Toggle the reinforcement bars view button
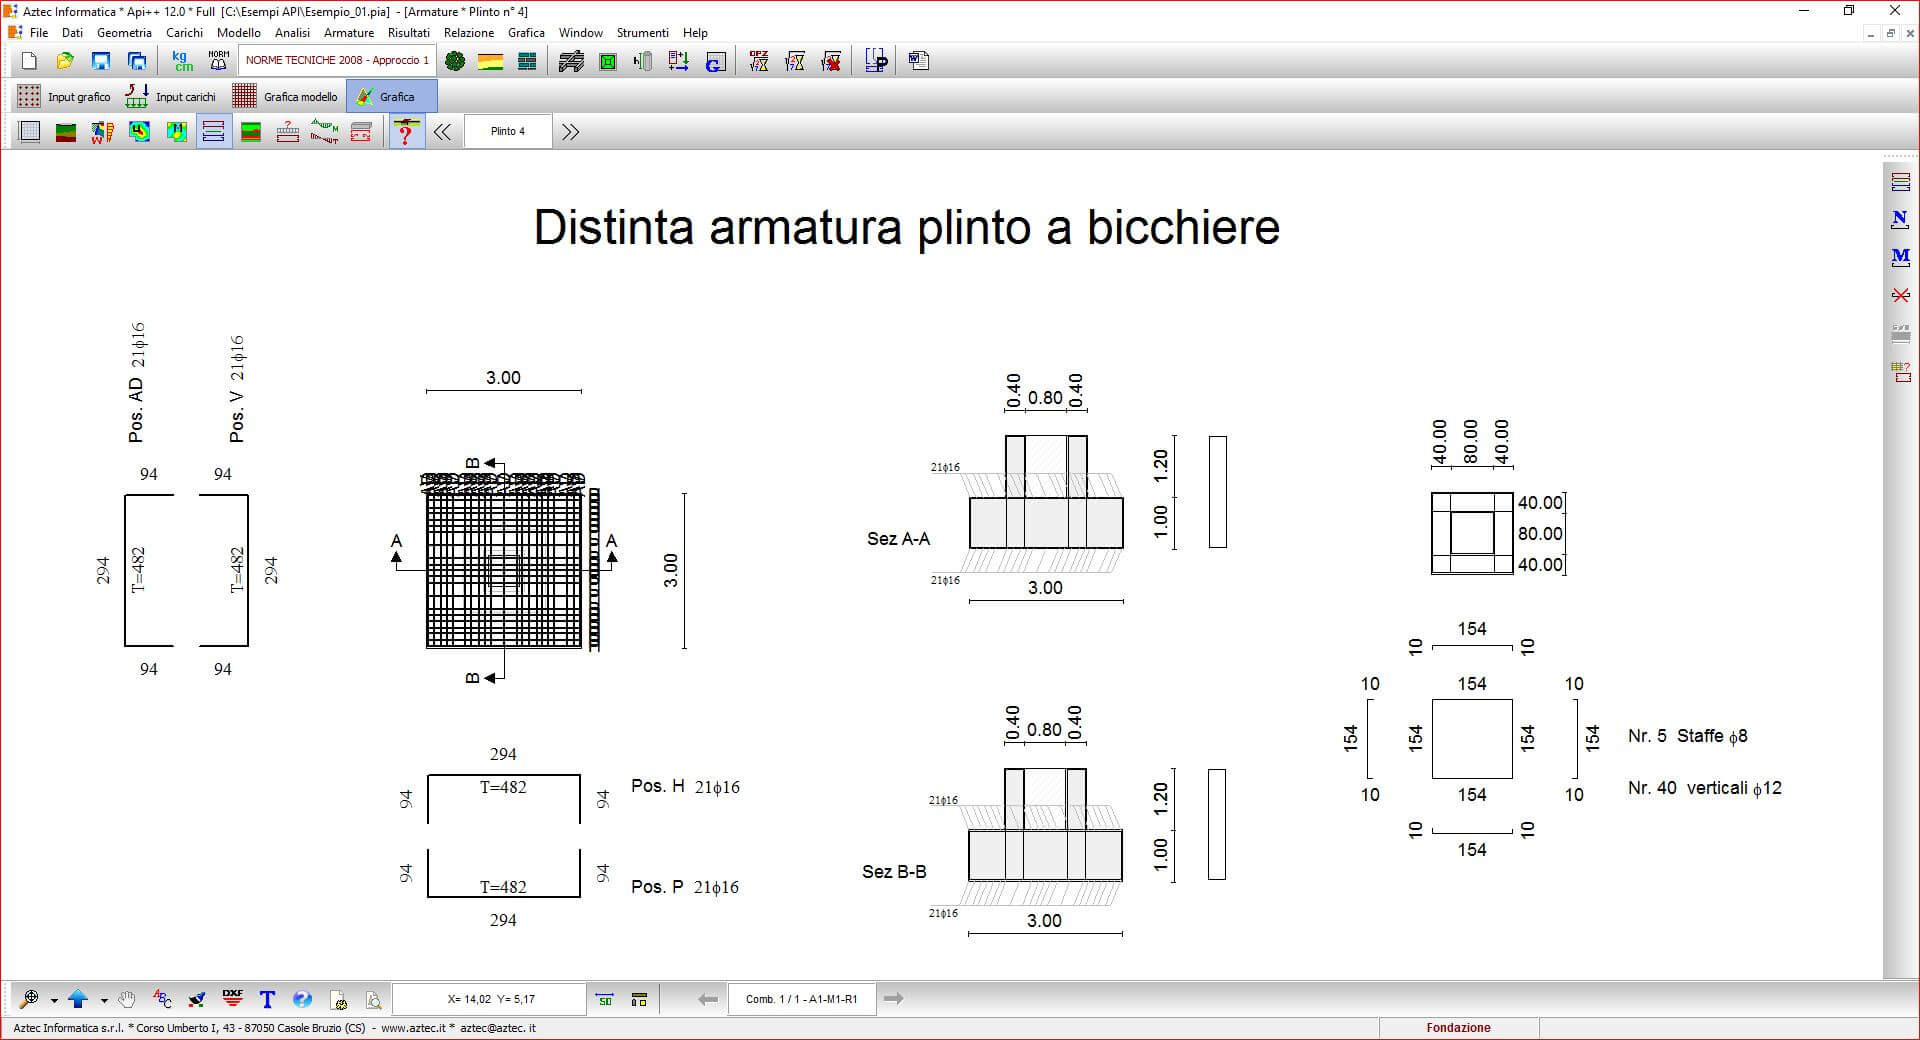Image resolution: width=1920 pixels, height=1040 pixels. (213, 132)
